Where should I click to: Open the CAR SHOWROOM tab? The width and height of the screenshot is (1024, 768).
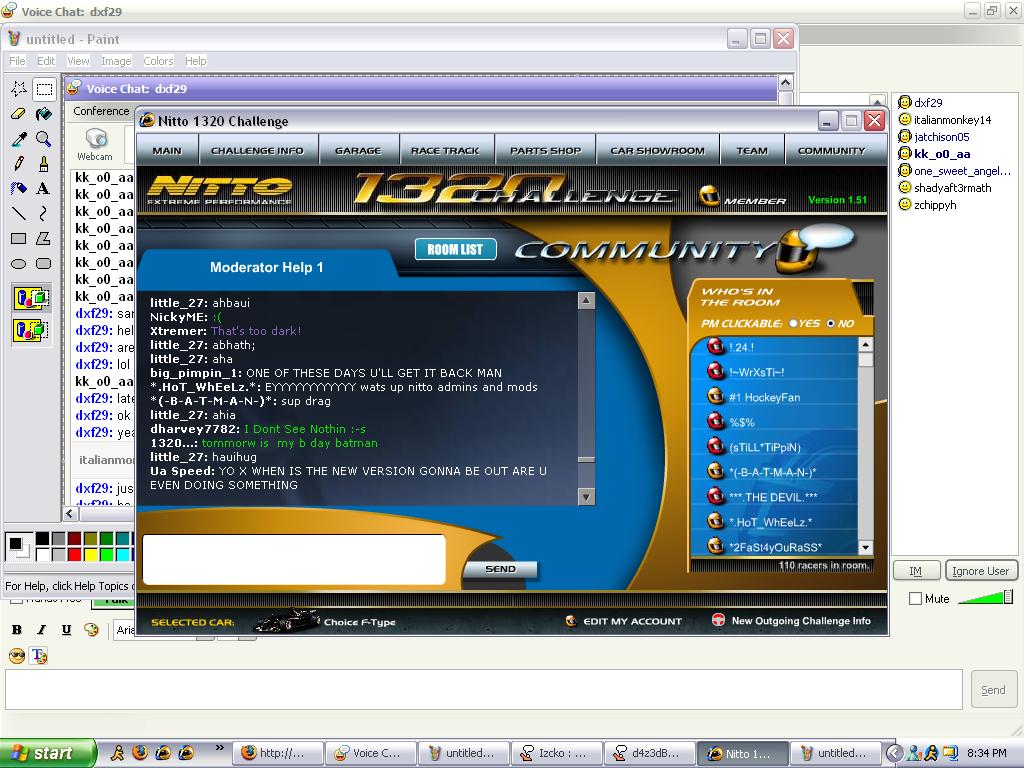(658, 150)
